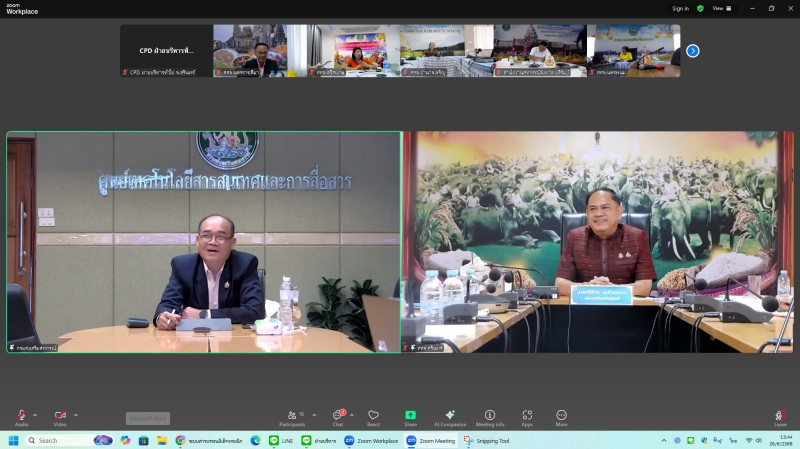800x449 pixels.
Task: Open the React heart menu
Action: (373, 418)
